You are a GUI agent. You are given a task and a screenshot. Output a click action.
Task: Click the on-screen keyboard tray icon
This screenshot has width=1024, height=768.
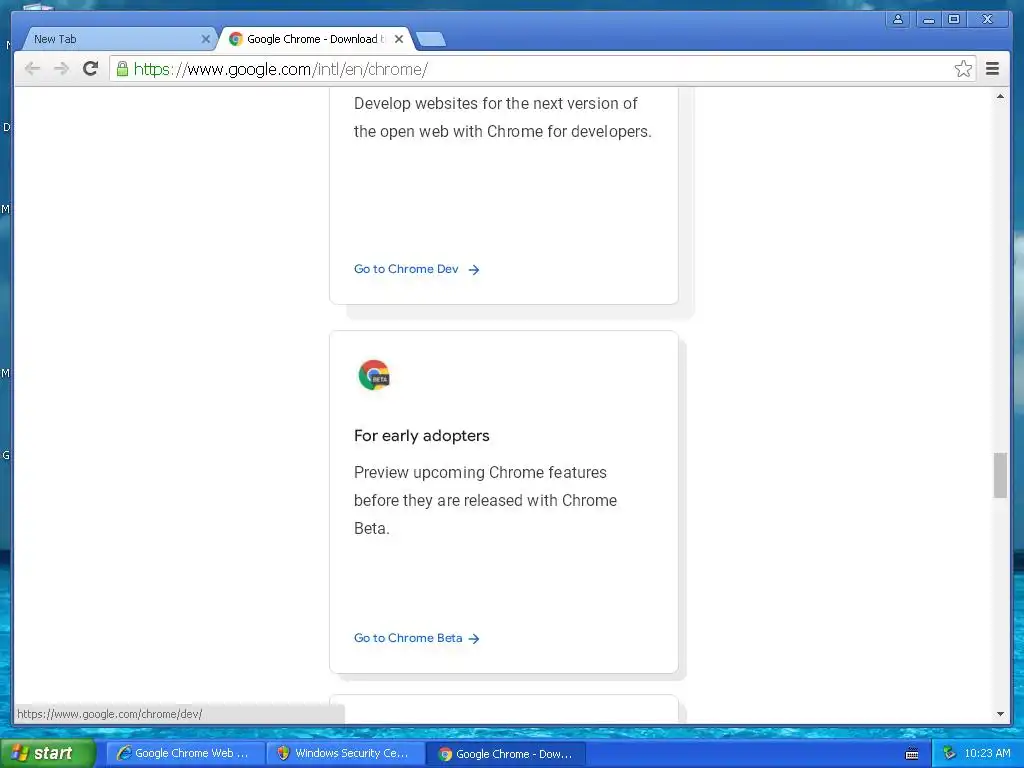pos(912,754)
